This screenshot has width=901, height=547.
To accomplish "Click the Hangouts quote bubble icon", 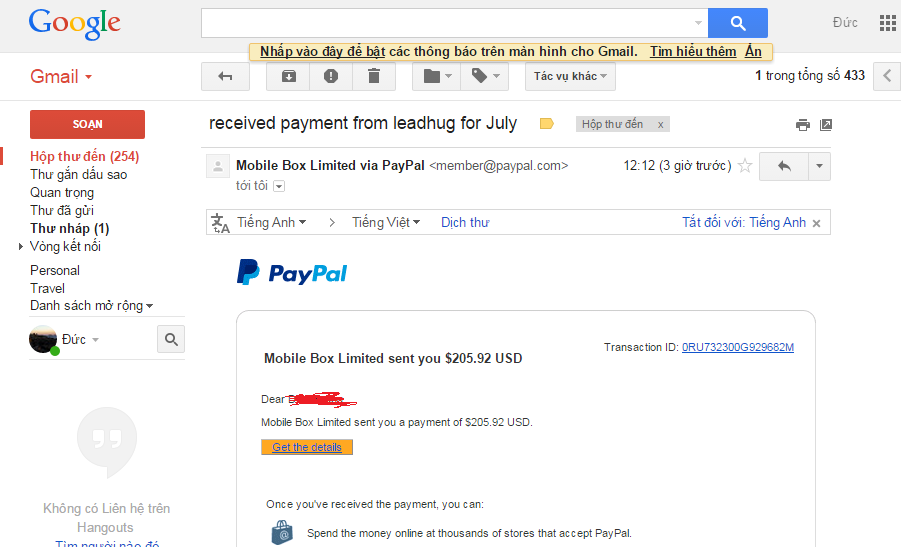I will pos(107,442).
